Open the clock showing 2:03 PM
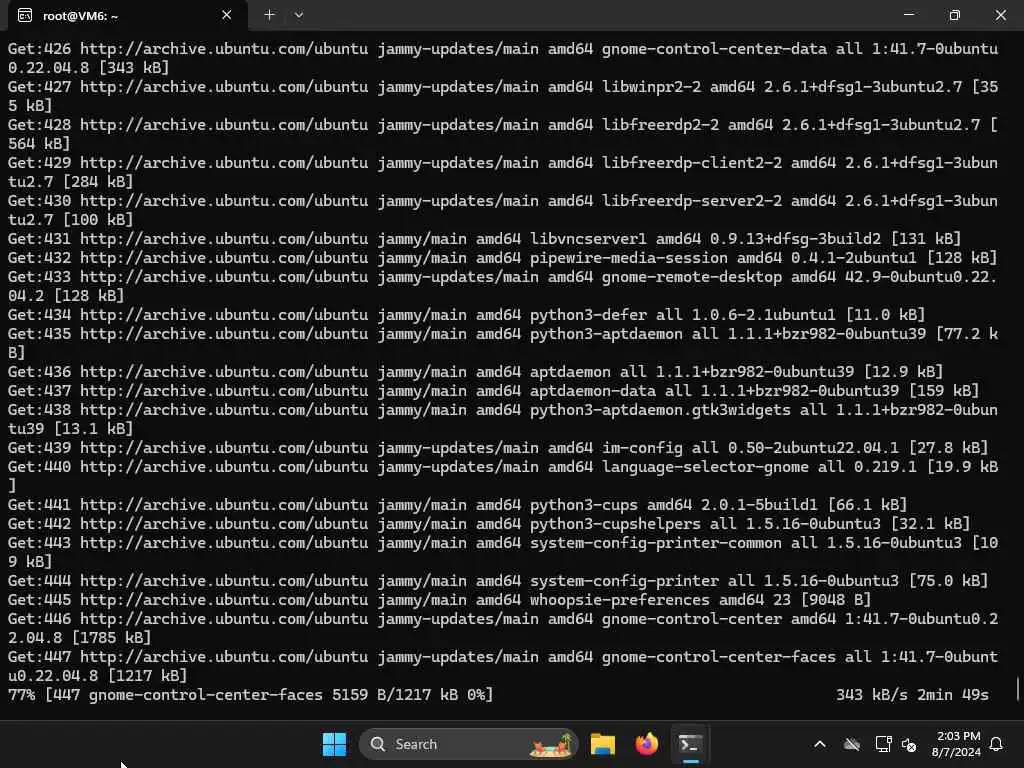 click(956, 744)
